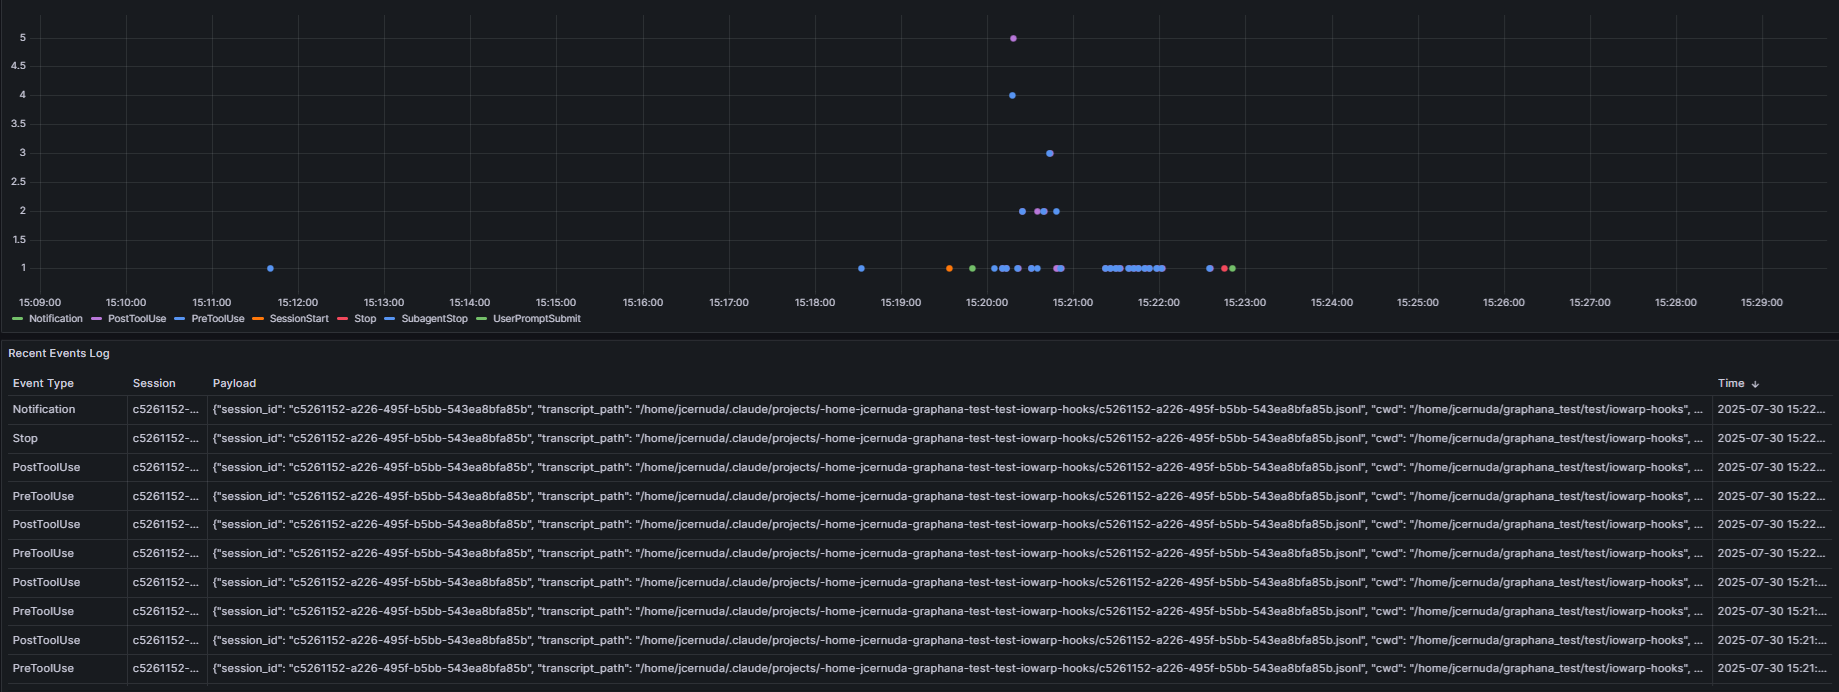Isolate the UserPromptSubmit series via its legend label
Screen dimensions: 1839x692
coord(536,319)
